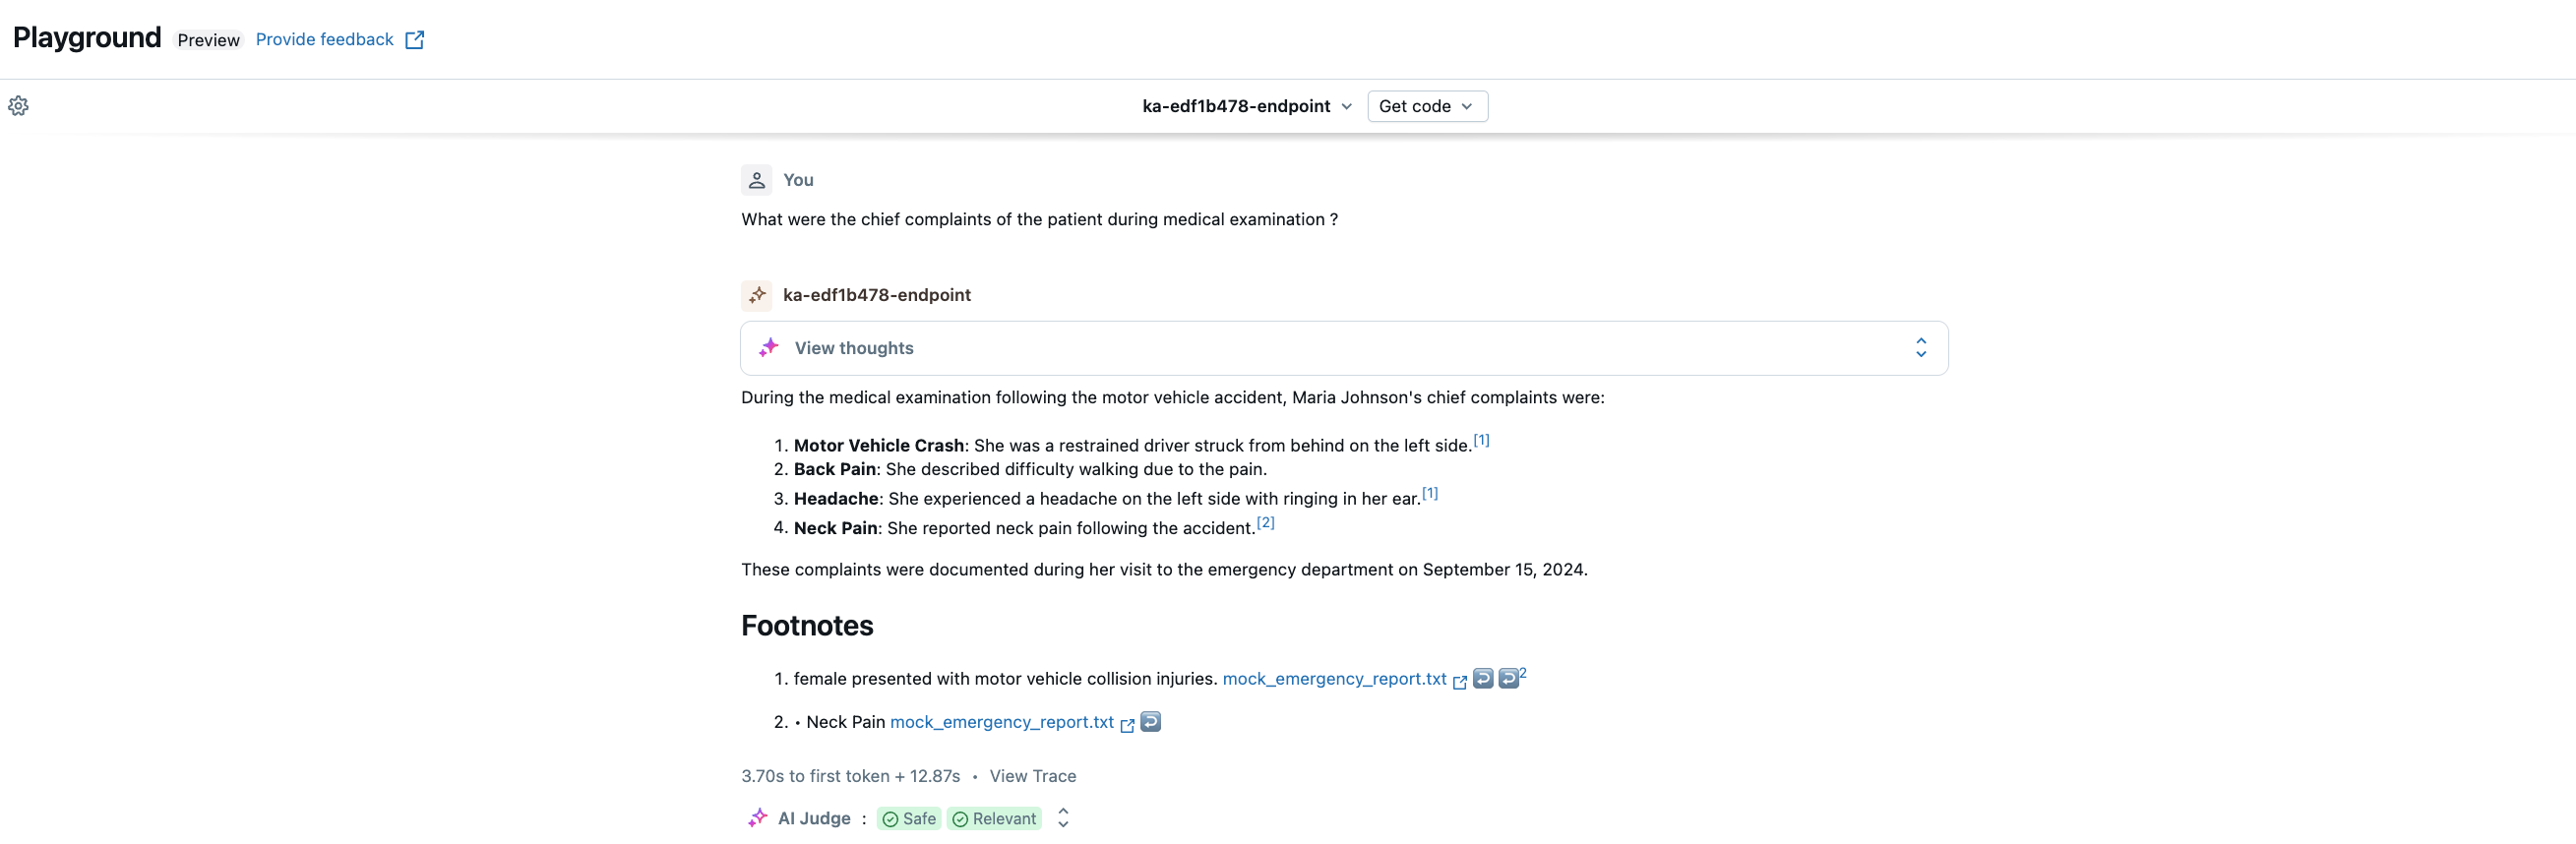Open mock_emergency_report.txt in footnote 1
The image size is (2576, 844).
[x=1334, y=679]
